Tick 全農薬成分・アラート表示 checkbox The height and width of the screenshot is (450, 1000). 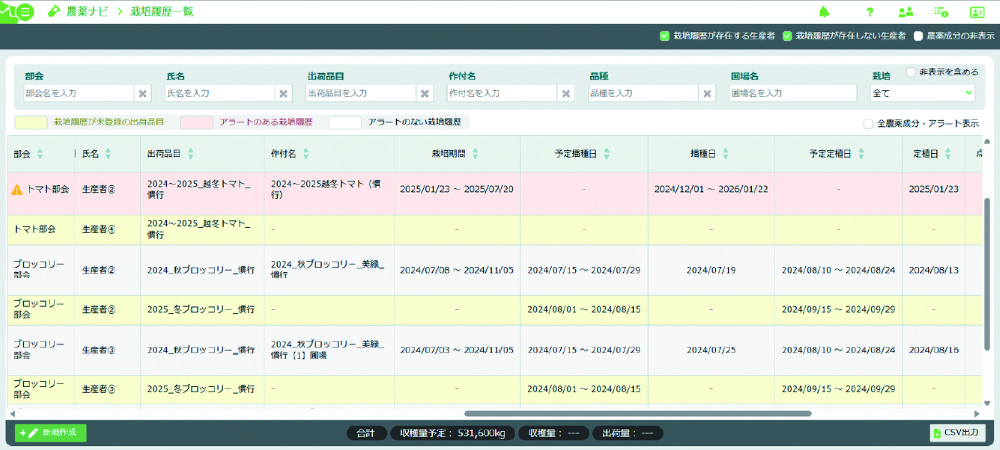click(868, 124)
